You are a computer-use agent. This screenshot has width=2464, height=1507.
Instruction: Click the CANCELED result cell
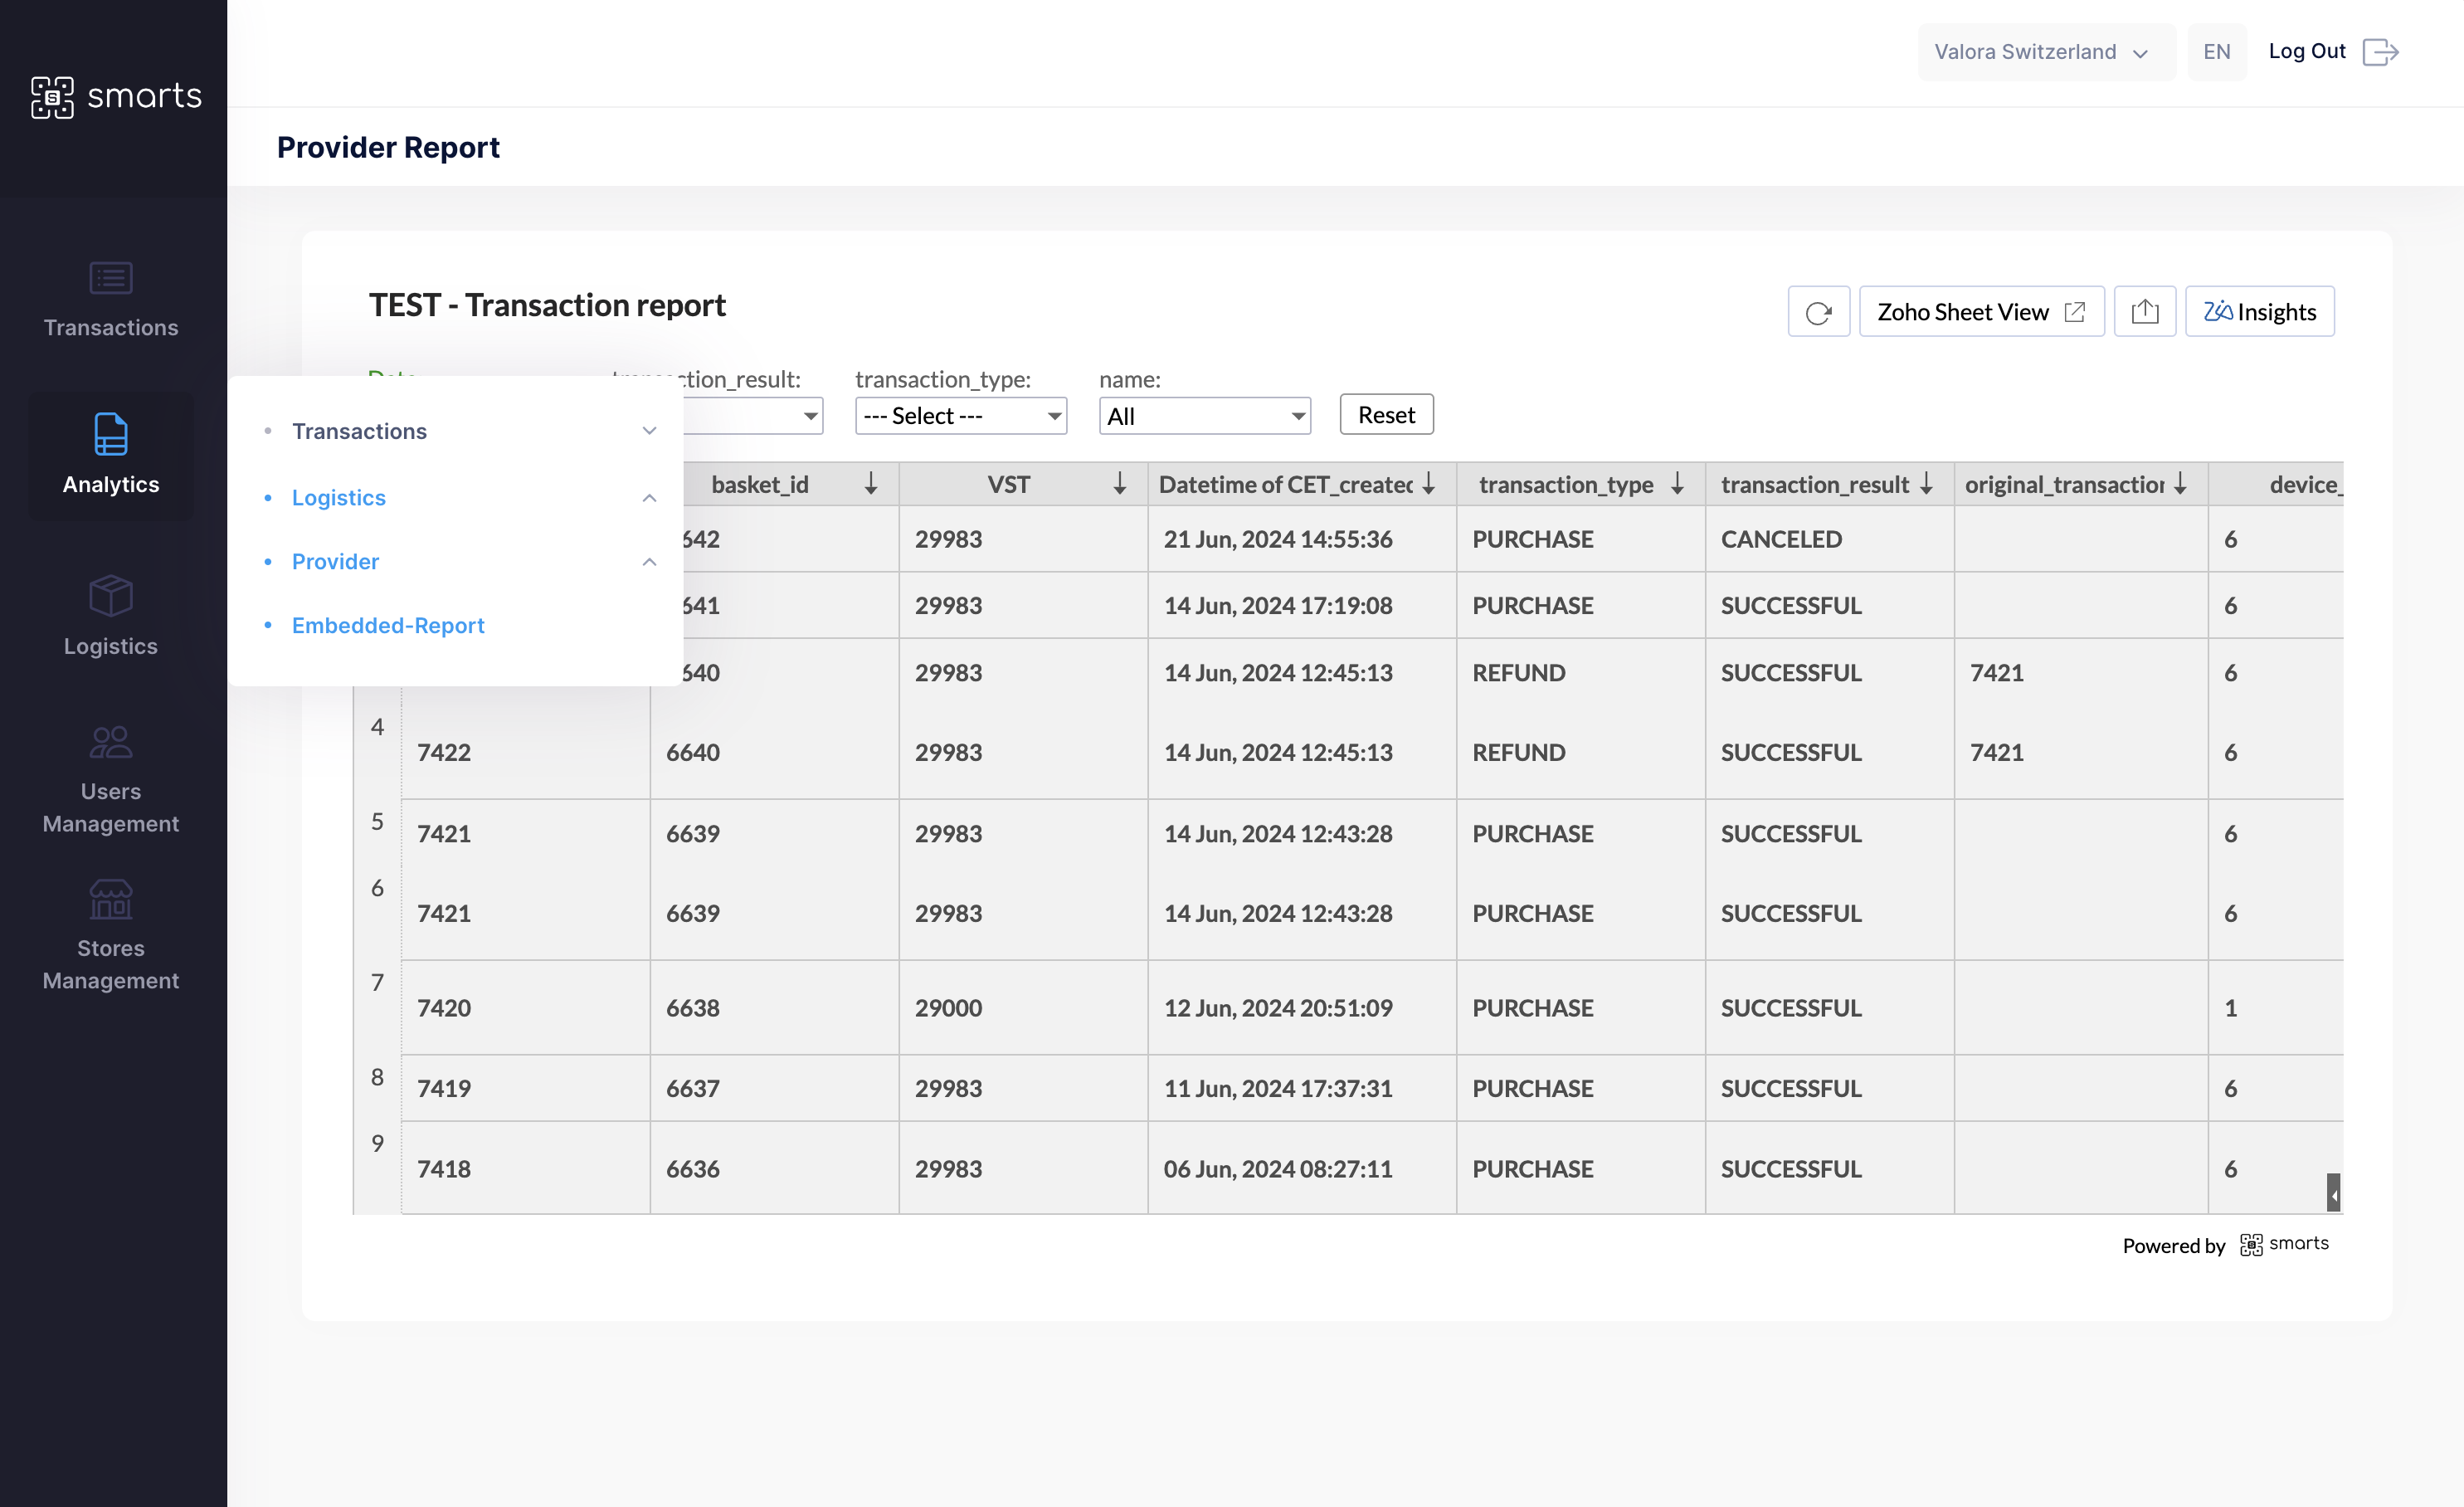coord(1829,538)
